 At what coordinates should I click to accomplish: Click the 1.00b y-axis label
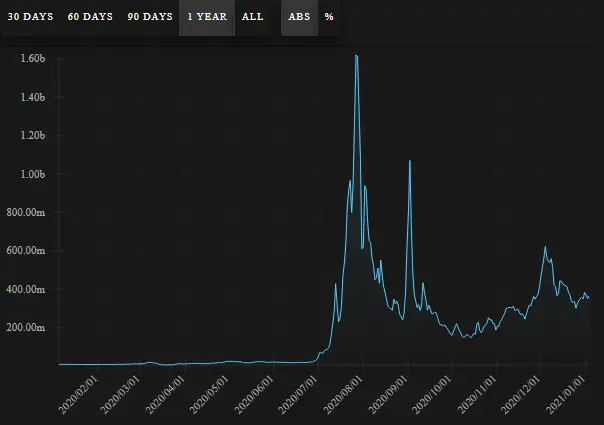pos(33,174)
